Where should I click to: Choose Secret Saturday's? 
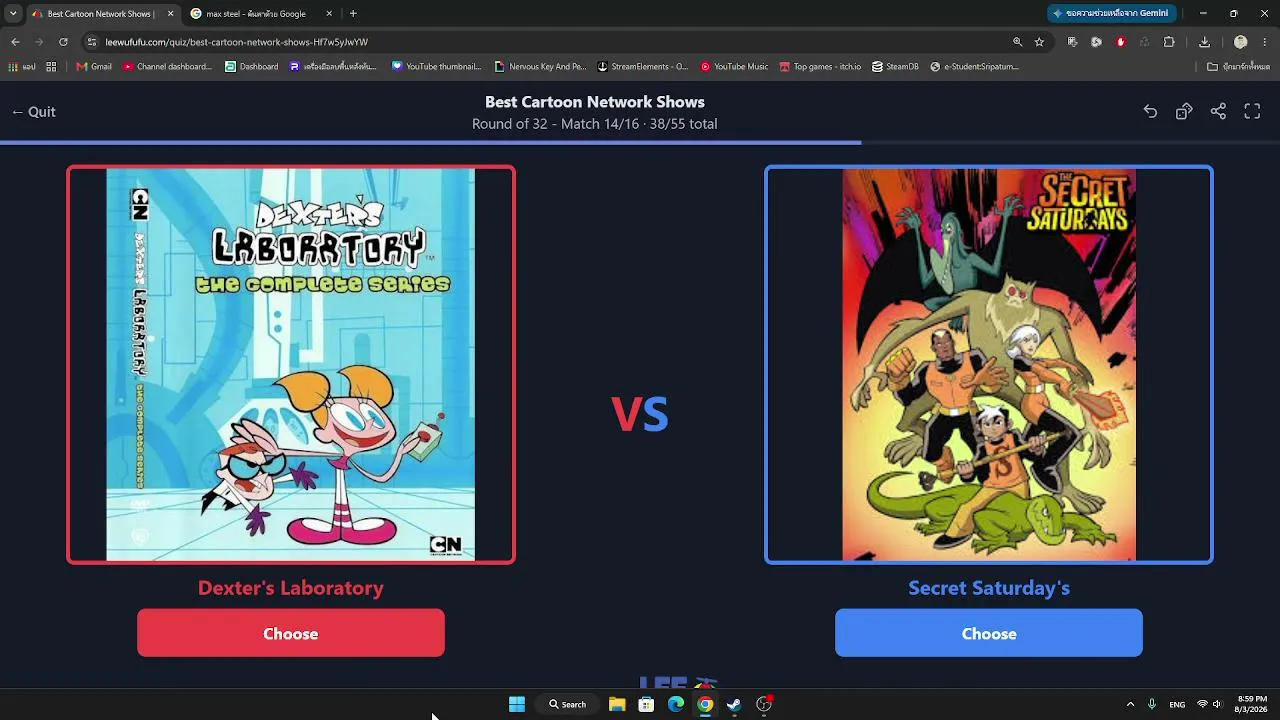pyautogui.click(x=989, y=633)
